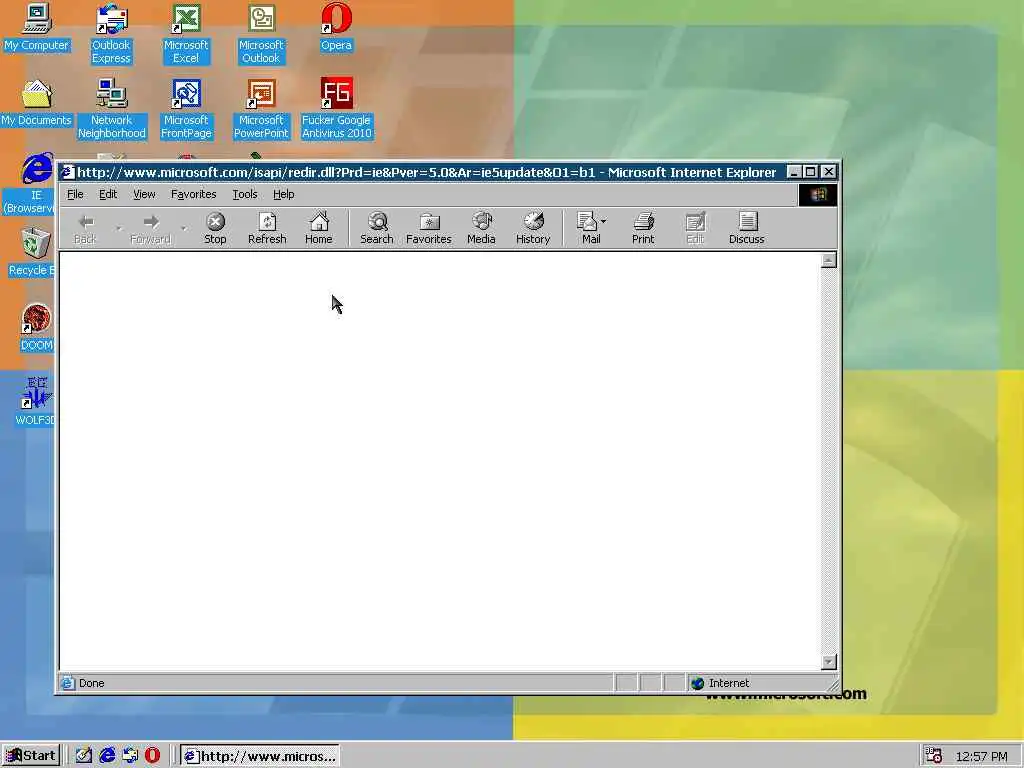Viewport: 1024px width, 768px height.
Task: Select the Microsoft FrontPage desktop shortcut
Action: [186, 109]
